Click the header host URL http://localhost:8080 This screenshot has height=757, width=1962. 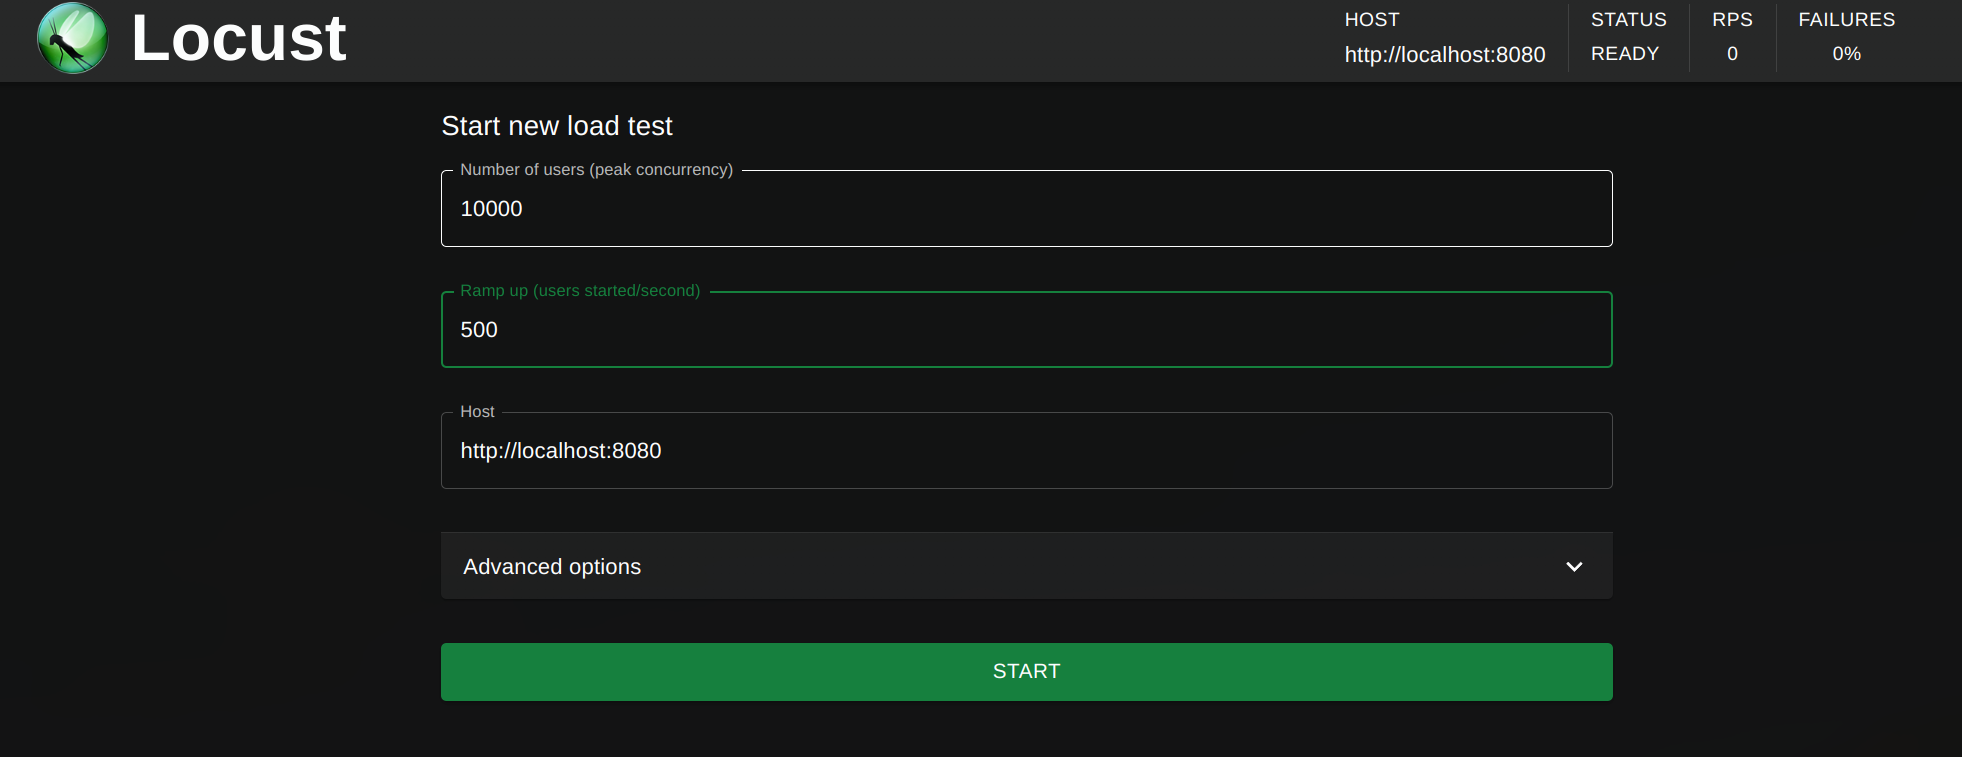(1445, 55)
